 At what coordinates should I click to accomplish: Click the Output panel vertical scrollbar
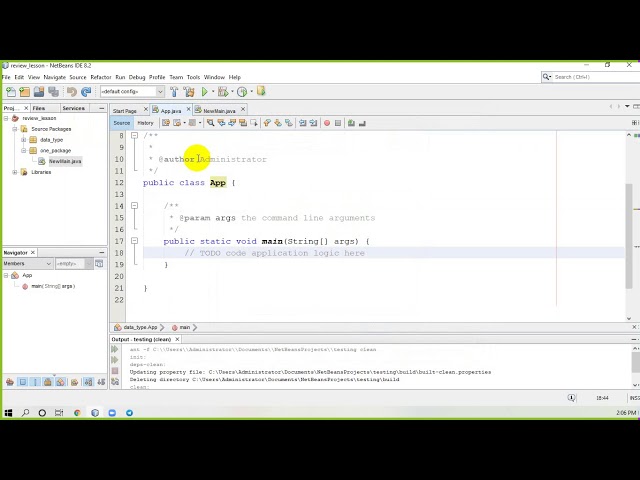coord(636,362)
